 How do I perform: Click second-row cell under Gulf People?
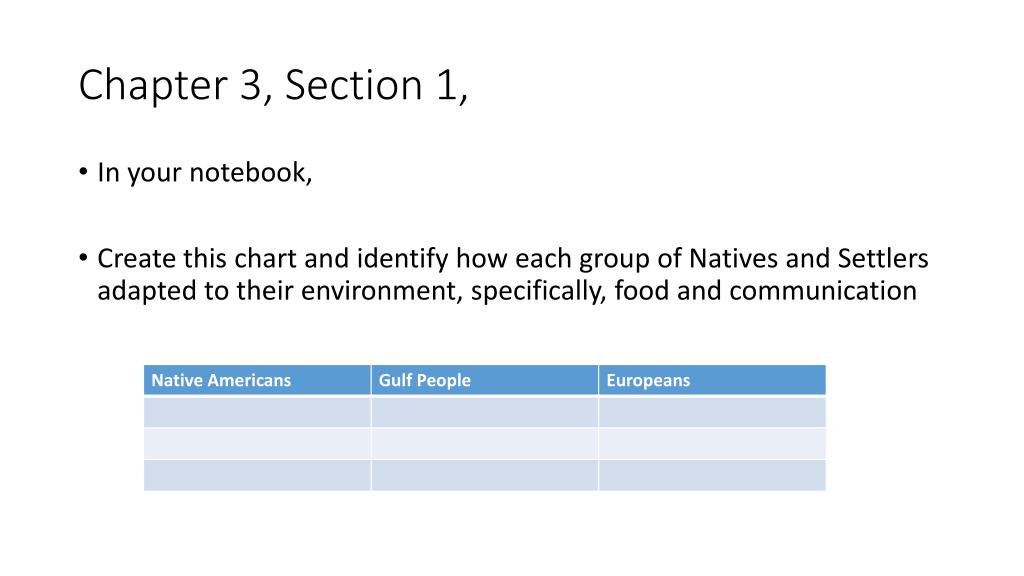tap(485, 443)
